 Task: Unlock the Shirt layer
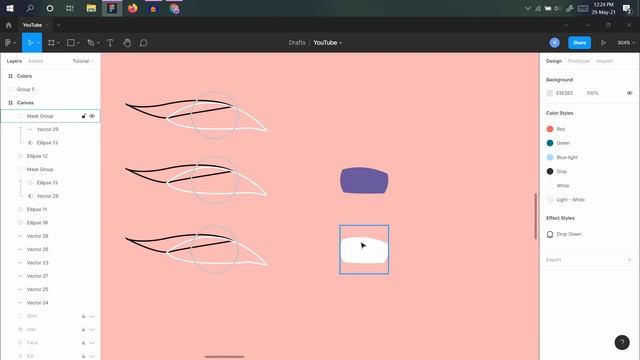click(83, 316)
